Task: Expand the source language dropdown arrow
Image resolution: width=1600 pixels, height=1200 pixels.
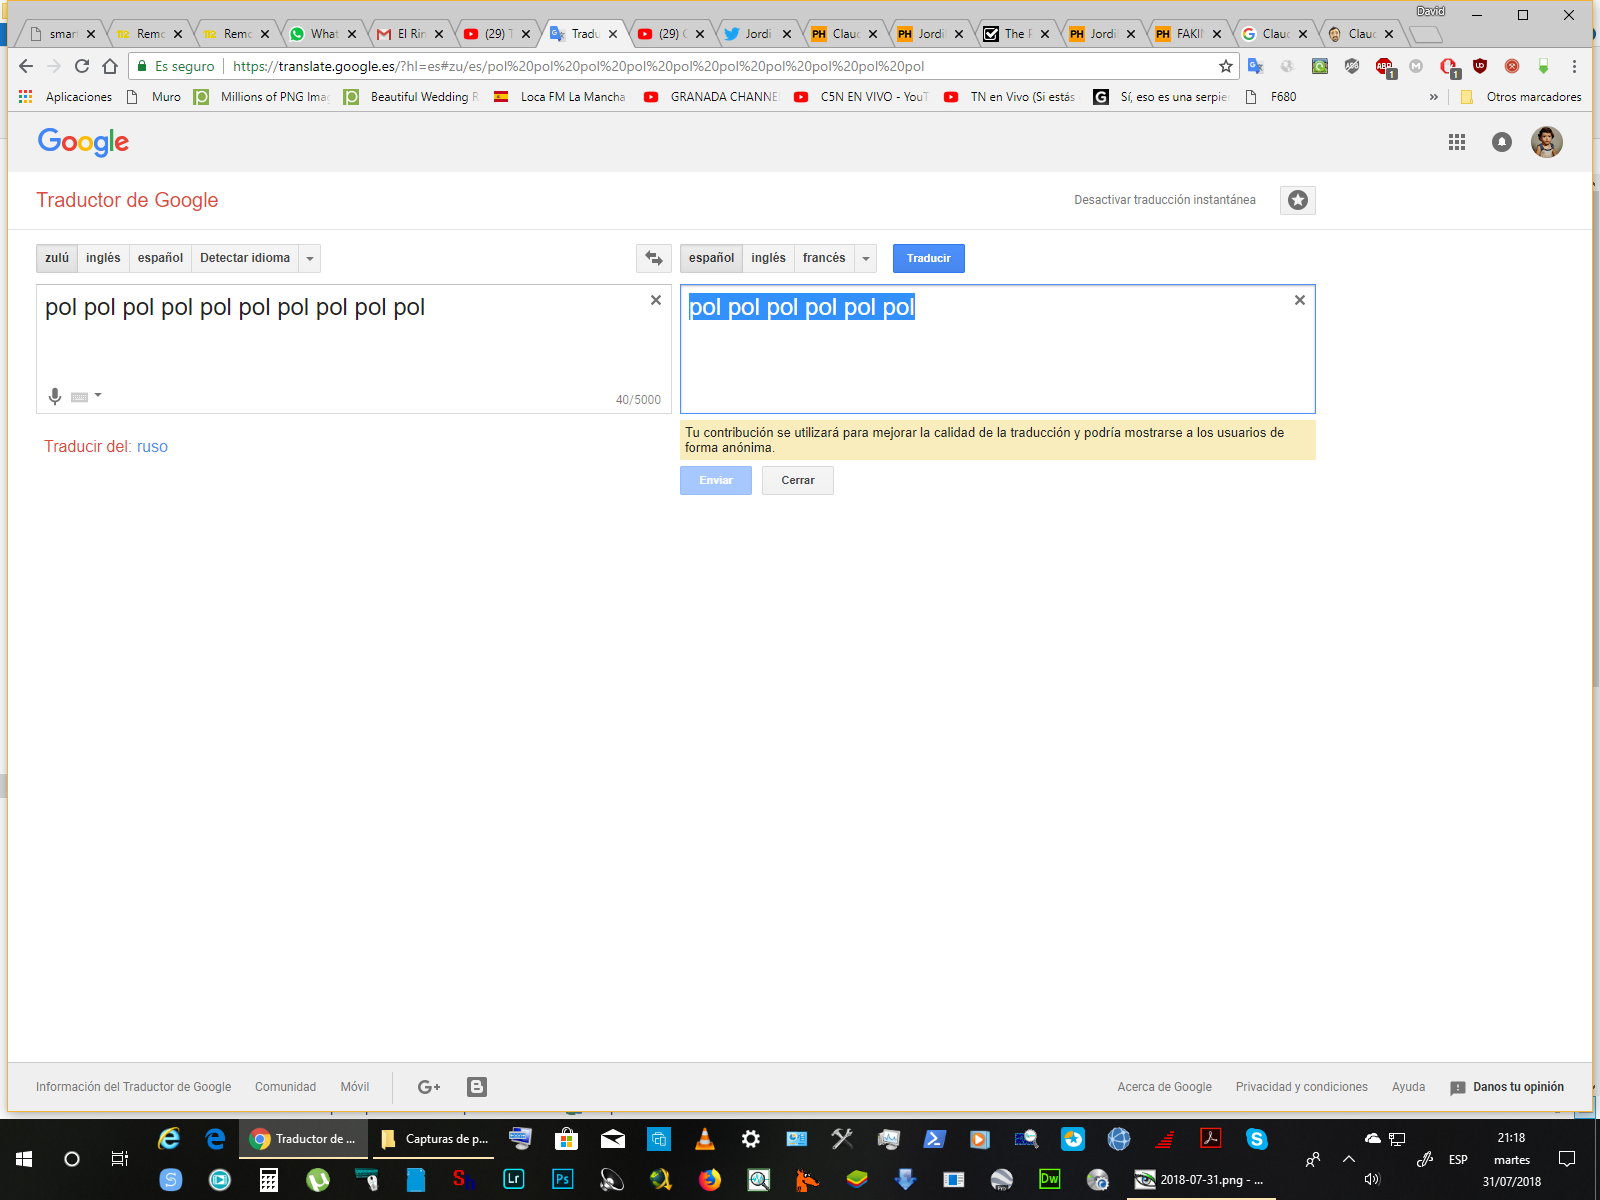Action: click(x=310, y=258)
